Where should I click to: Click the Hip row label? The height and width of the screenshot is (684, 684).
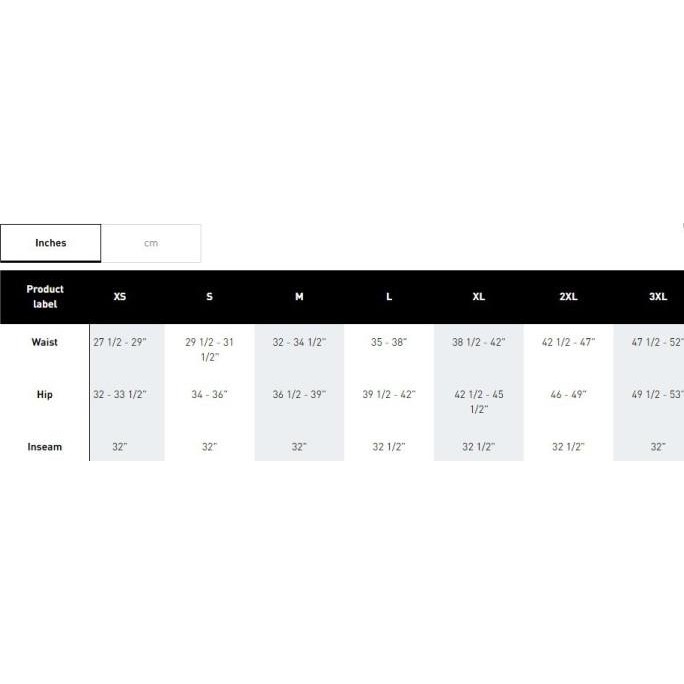coord(45,394)
